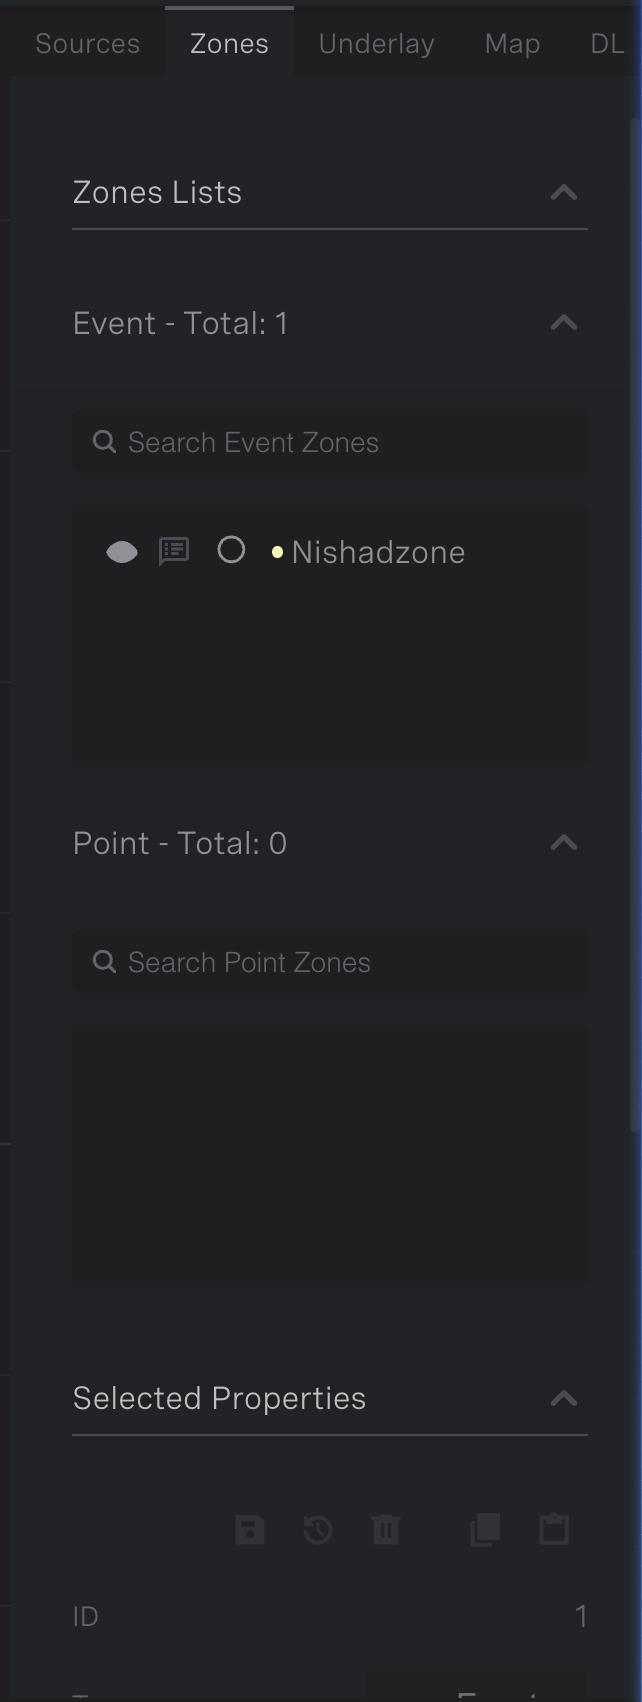Collapse the Zones Lists section
This screenshot has height=1702, width=642.
tap(563, 193)
